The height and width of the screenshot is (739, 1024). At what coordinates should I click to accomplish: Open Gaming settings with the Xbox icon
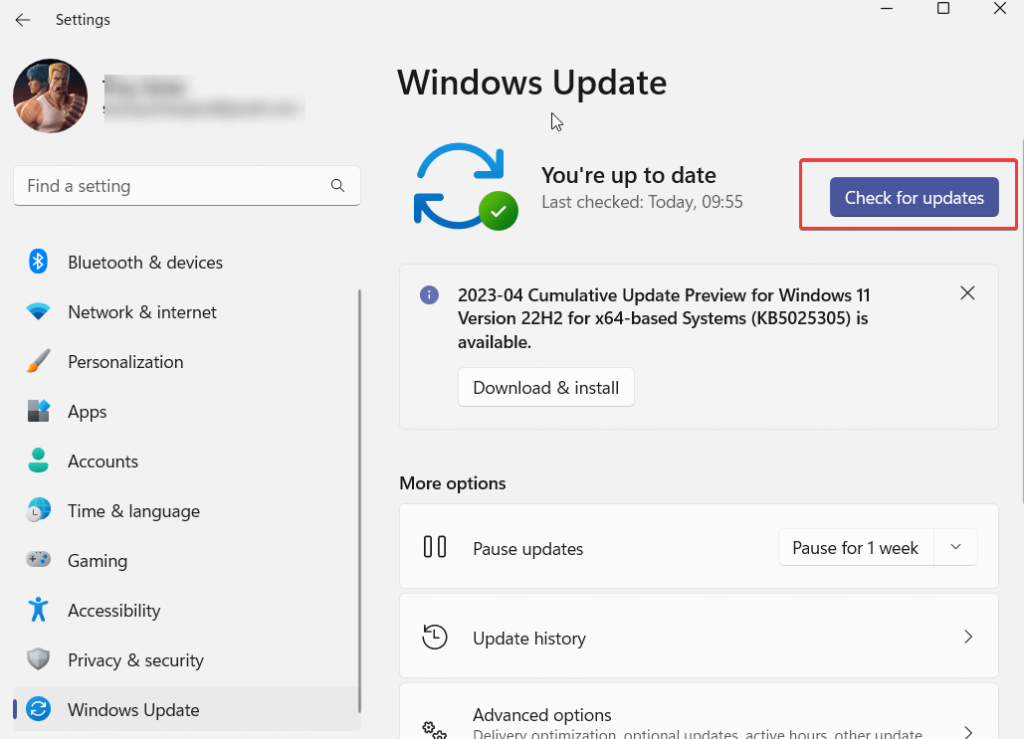point(37,560)
